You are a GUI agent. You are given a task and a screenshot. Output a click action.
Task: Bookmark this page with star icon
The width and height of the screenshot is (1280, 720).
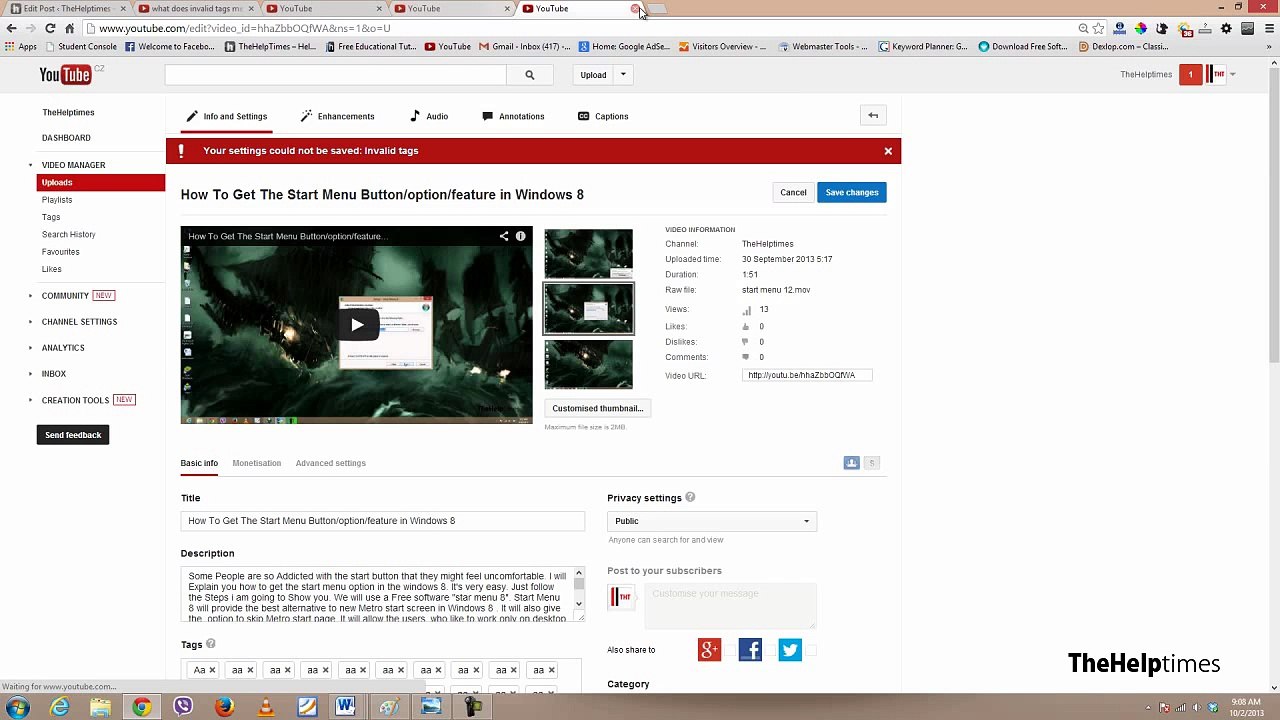click(x=1099, y=28)
